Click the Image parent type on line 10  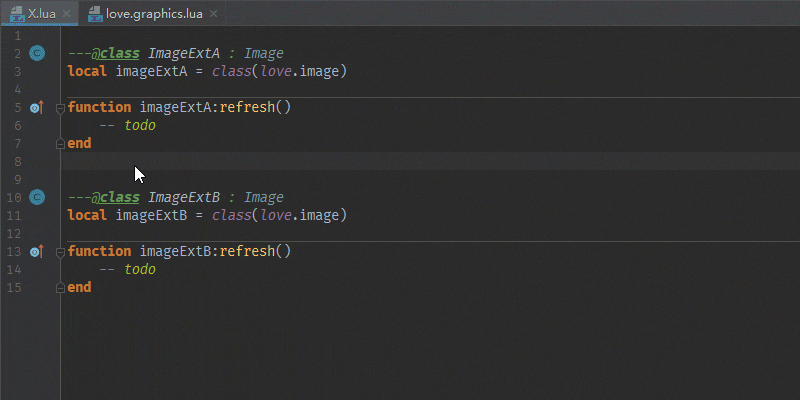coord(263,197)
